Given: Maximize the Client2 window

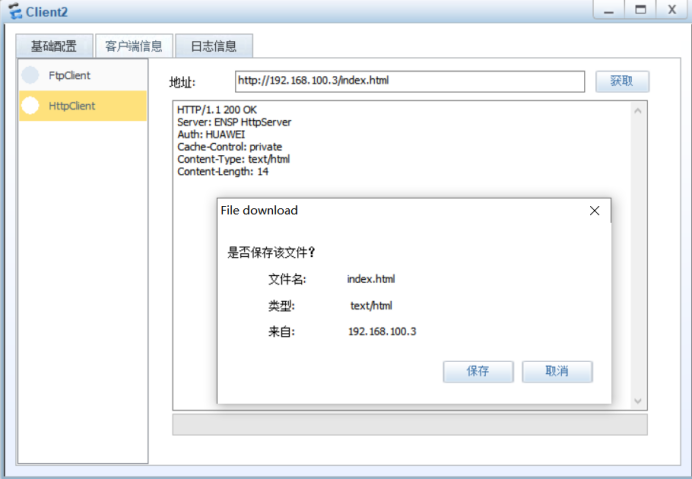Looking at the screenshot, I should 640,10.
